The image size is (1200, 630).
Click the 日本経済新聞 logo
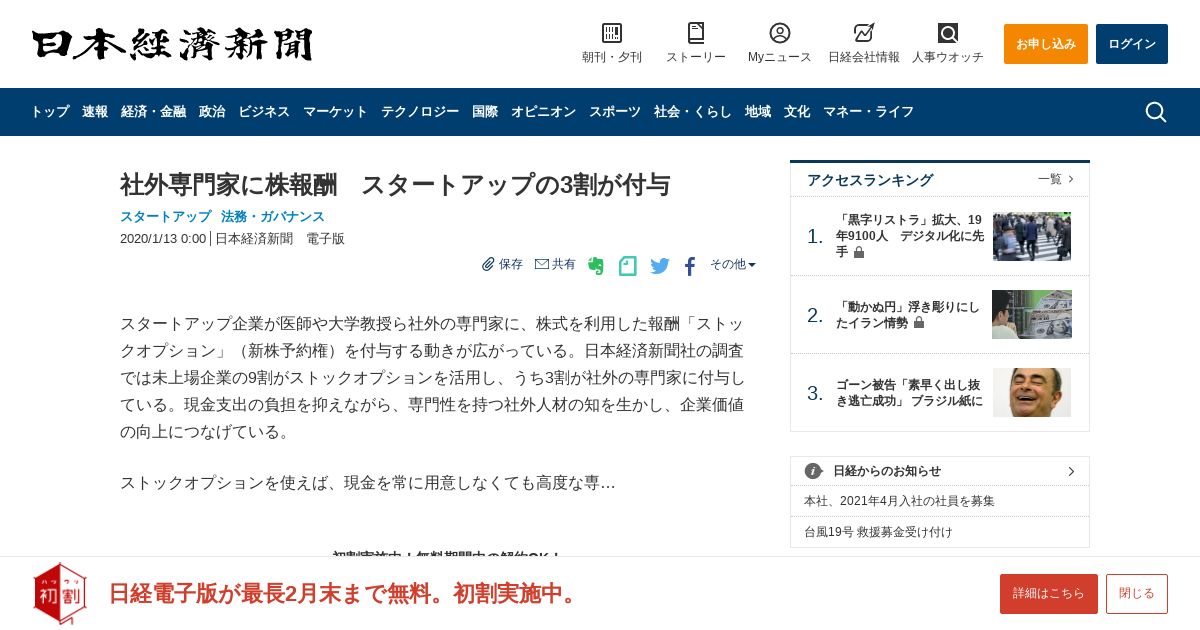pos(172,44)
